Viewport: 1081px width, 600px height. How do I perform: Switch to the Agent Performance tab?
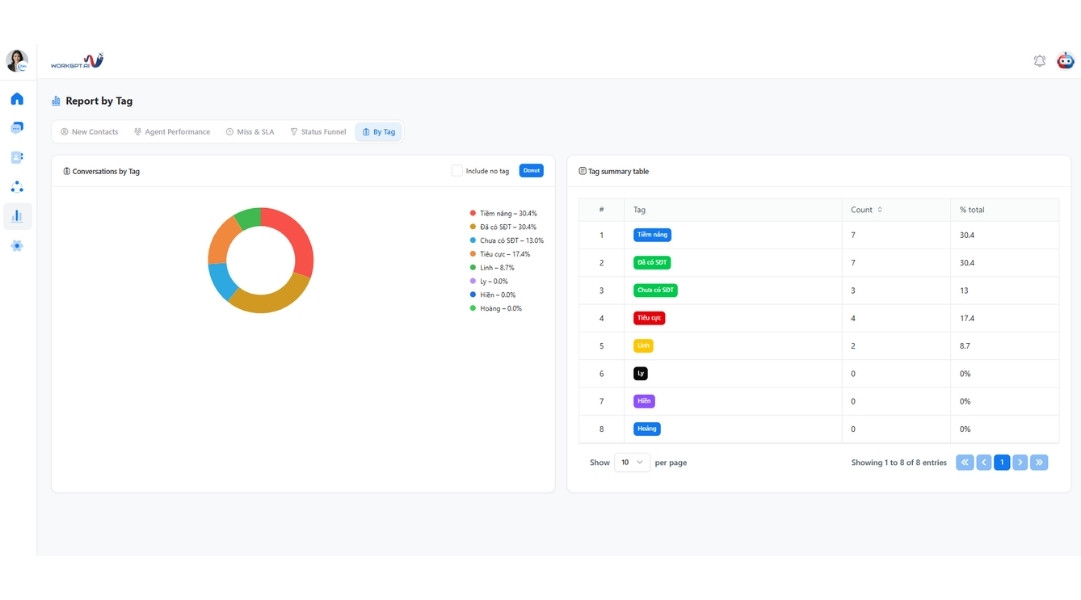172,132
